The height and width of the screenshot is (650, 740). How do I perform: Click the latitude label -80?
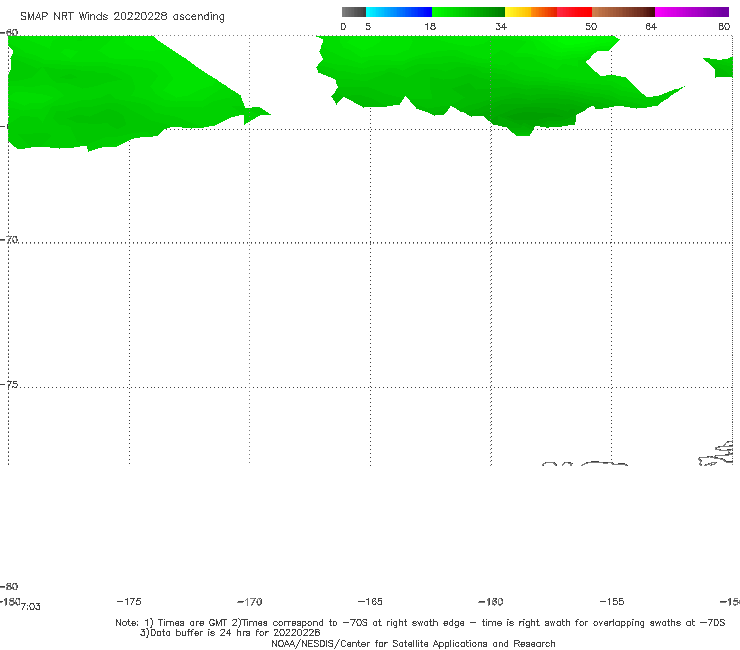9,586
